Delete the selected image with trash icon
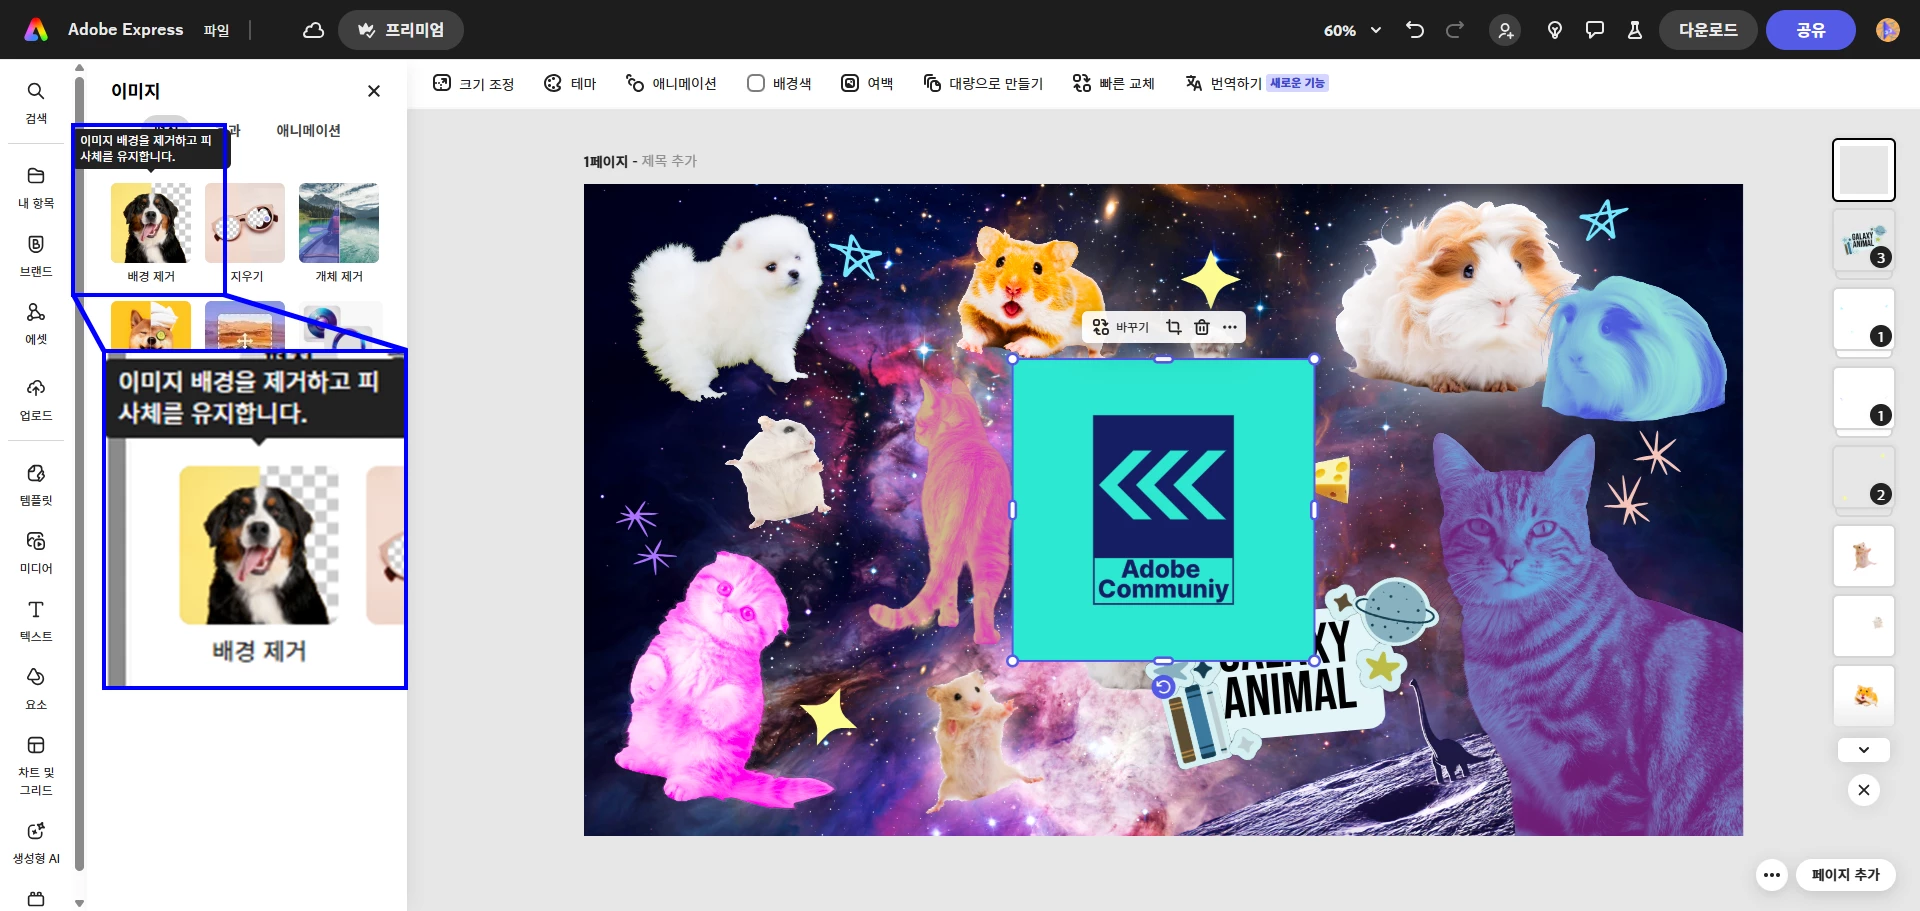This screenshot has height=911, width=1920. [1202, 327]
